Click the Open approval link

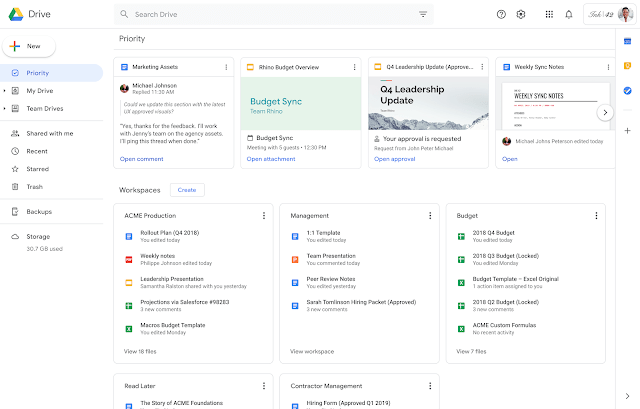394,159
